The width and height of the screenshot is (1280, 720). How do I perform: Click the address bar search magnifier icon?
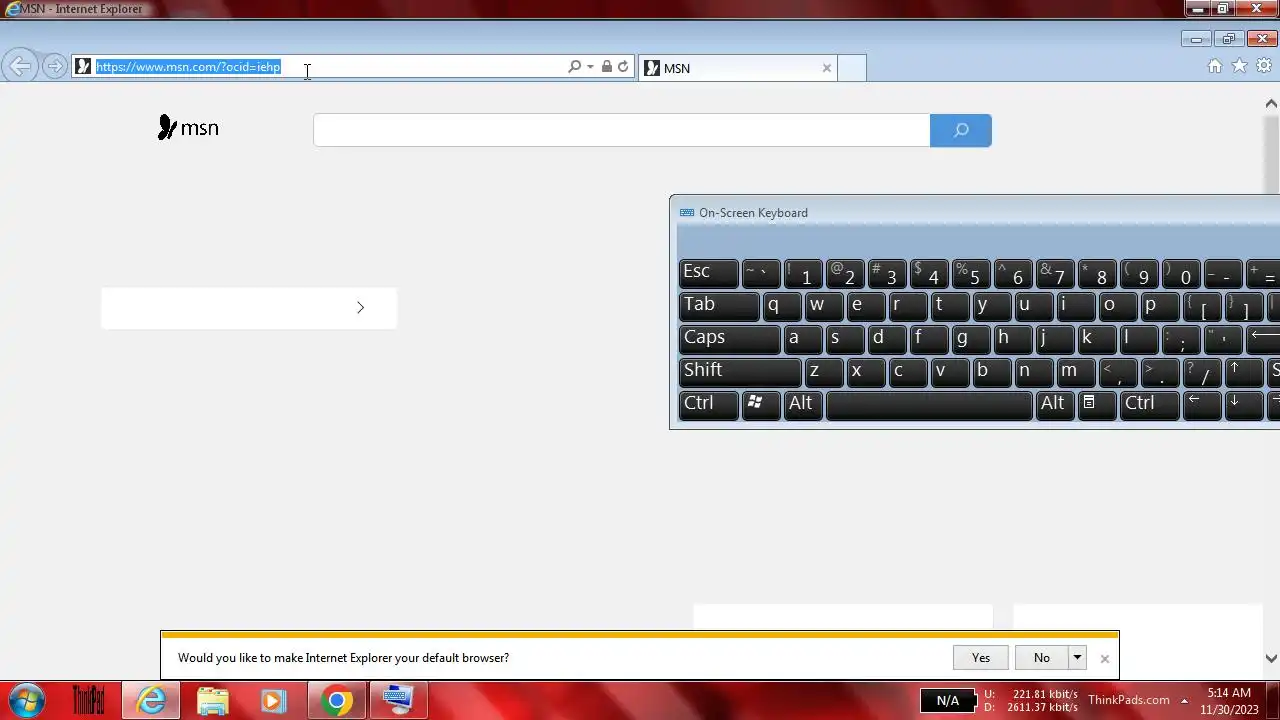tap(574, 67)
